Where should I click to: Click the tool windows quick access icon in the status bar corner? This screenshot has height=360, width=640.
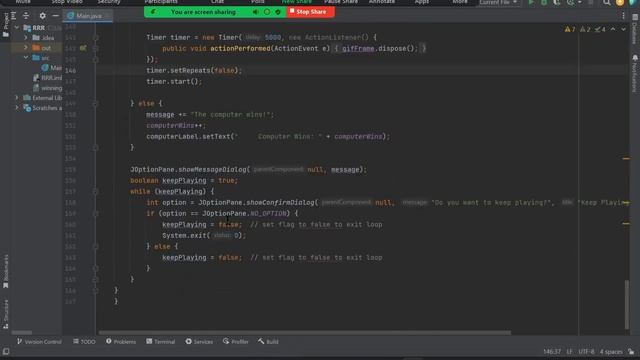(x=6, y=351)
